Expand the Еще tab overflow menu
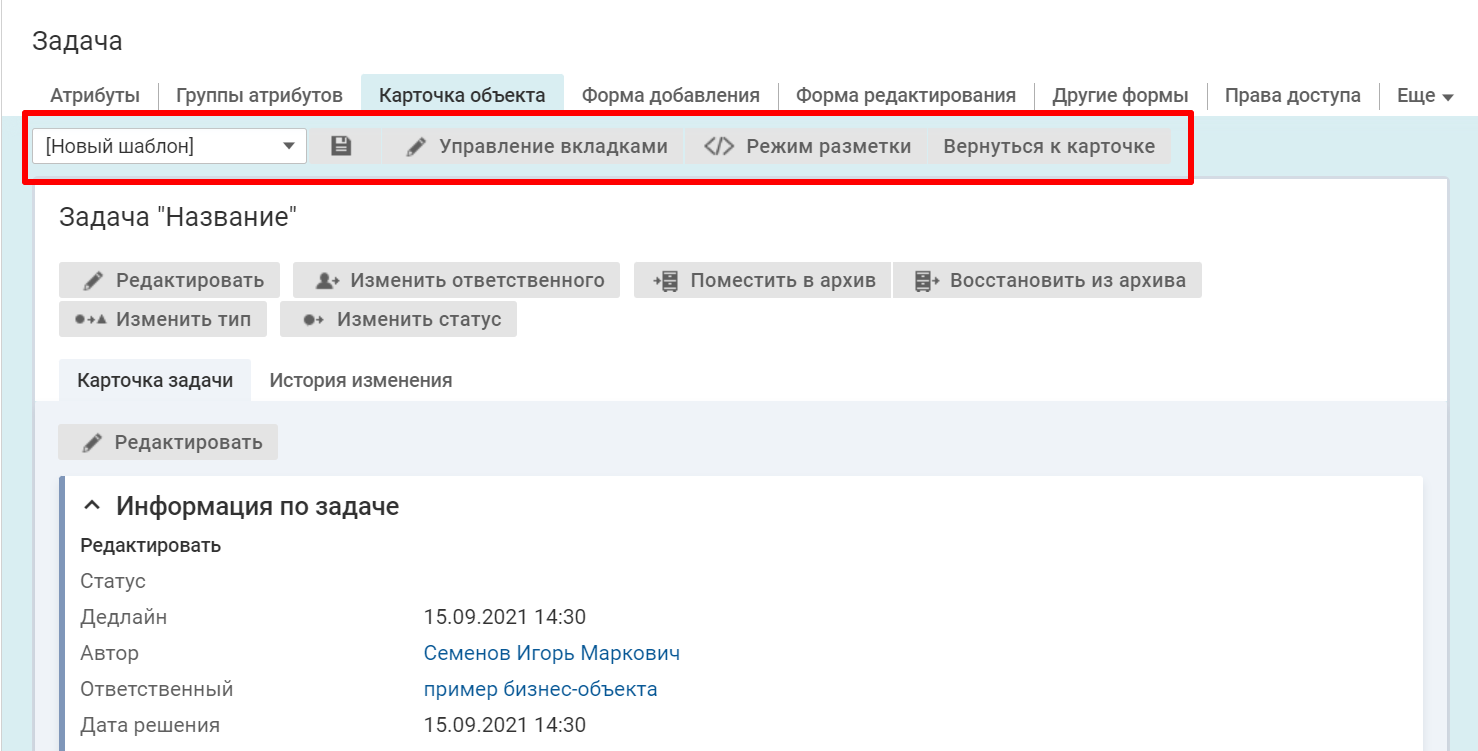1478x751 pixels. (1424, 96)
